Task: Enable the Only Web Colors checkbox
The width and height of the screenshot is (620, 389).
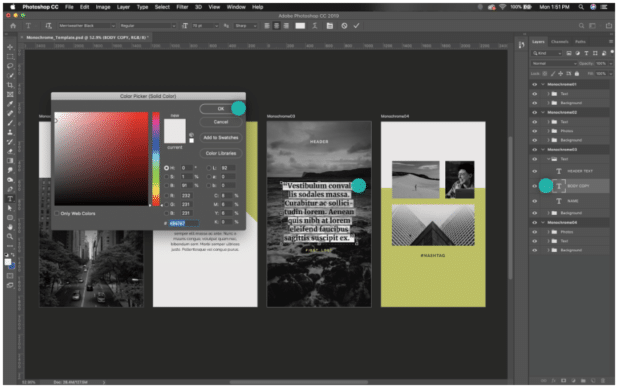Action: 57,214
